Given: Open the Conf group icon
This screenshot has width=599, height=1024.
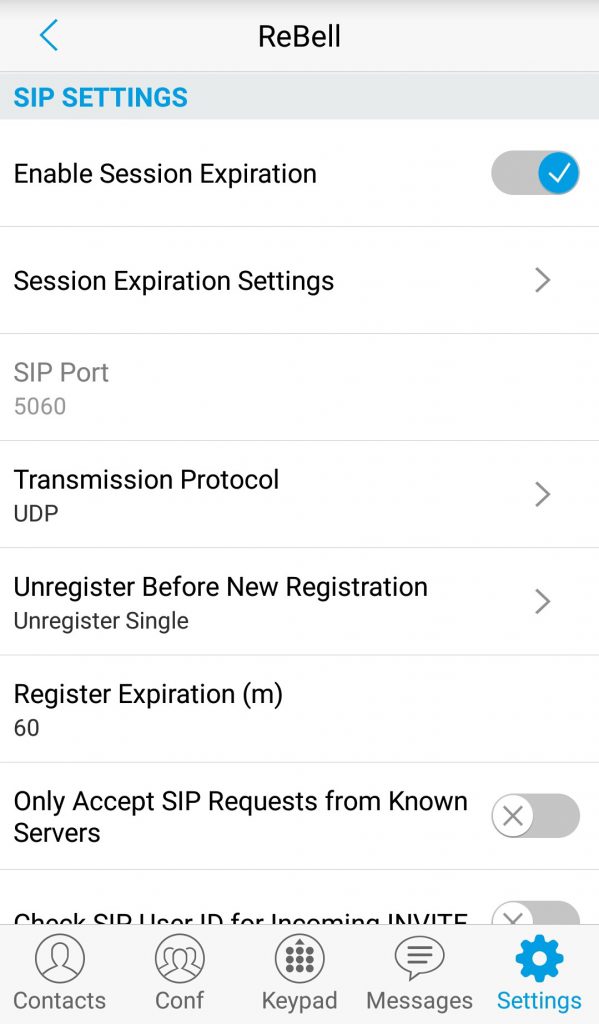Looking at the screenshot, I should tap(180, 958).
